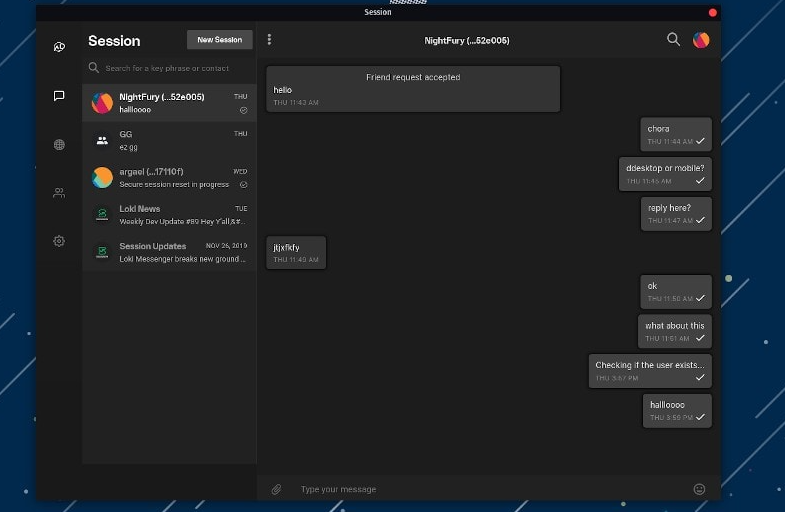This screenshot has width=785, height=512.
Task: Search within the conversation using header magnifier
Action: click(673, 39)
